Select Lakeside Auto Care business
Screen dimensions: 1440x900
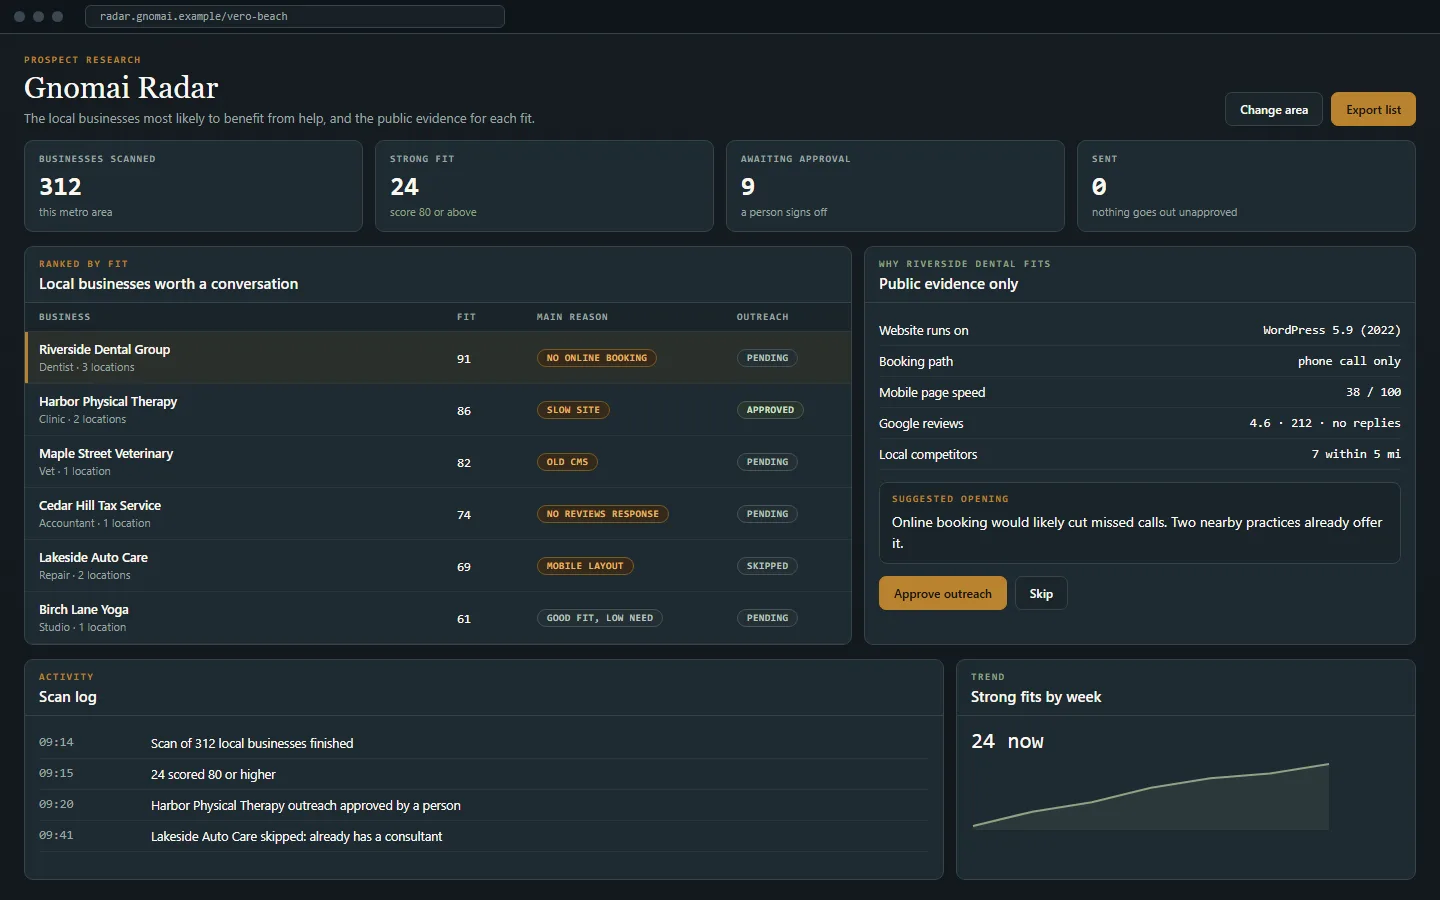point(438,566)
